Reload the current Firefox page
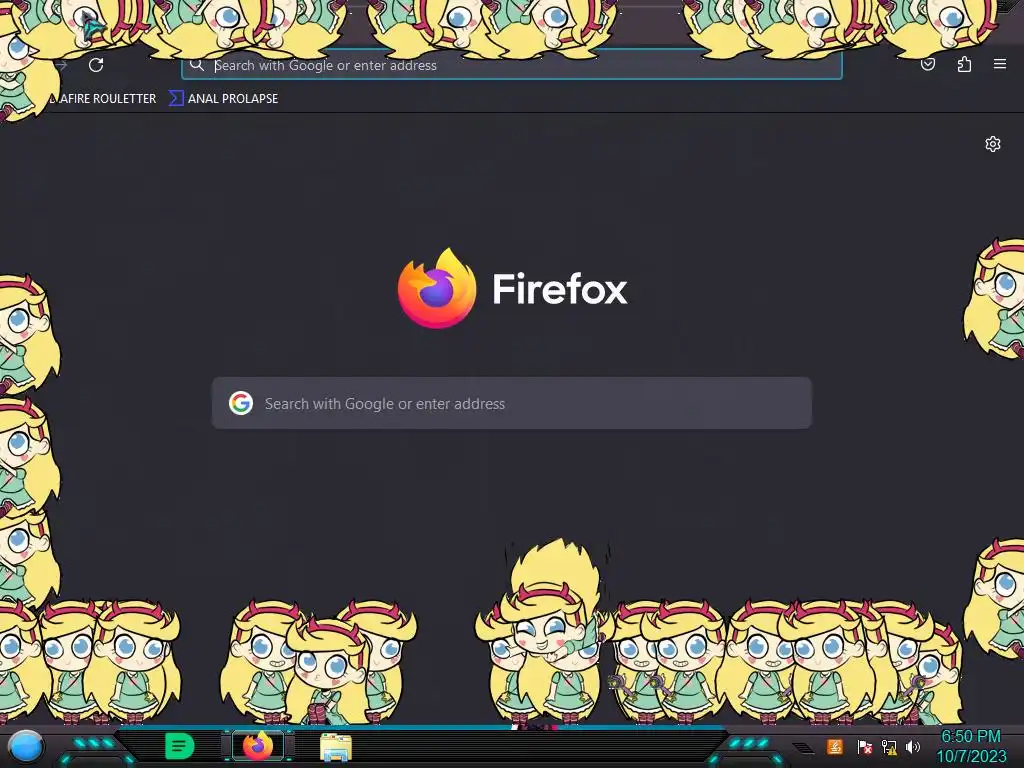This screenshot has width=1024, height=768. pyautogui.click(x=96, y=65)
